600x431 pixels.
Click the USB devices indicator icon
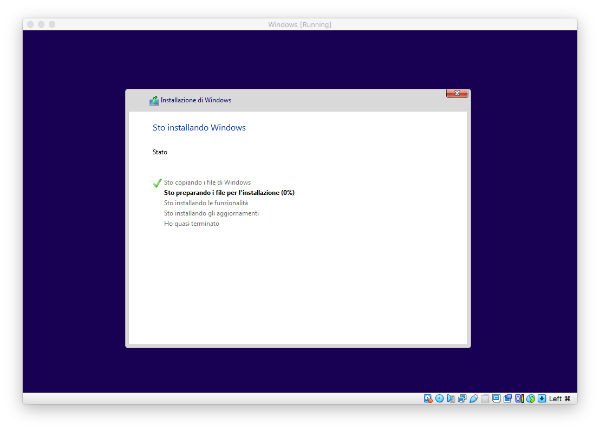coord(474,398)
